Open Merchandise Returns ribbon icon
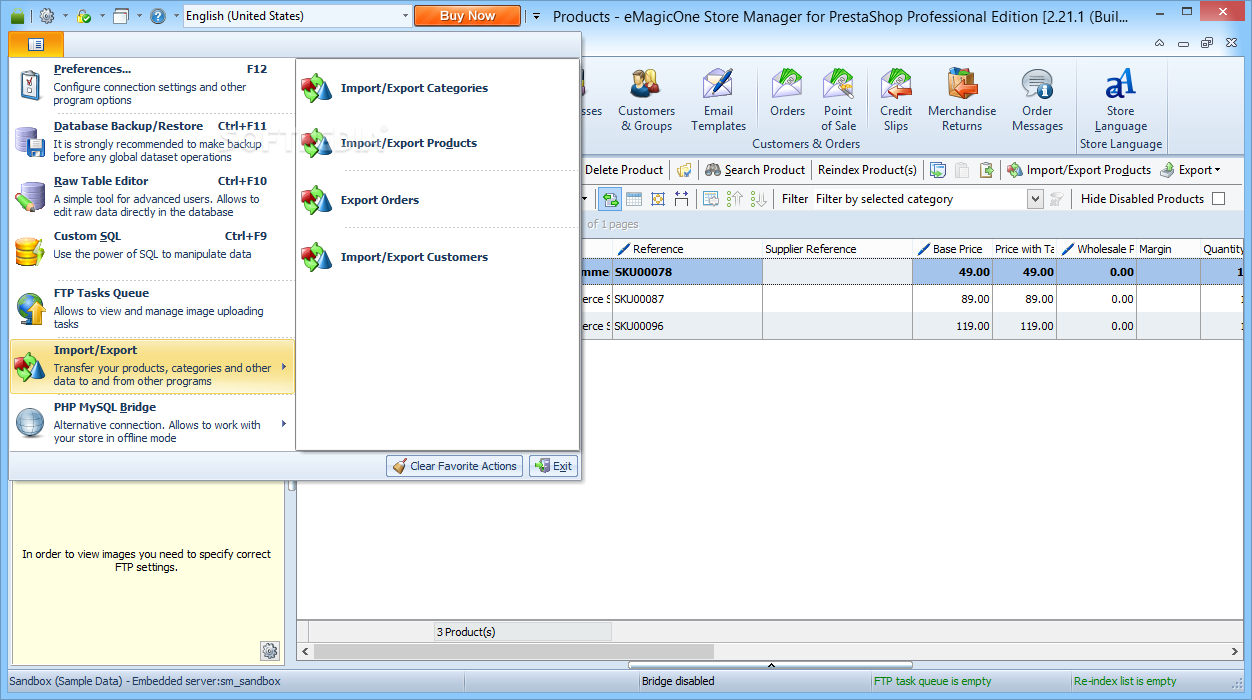The width and height of the screenshot is (1252, 700). coord(962,100)
